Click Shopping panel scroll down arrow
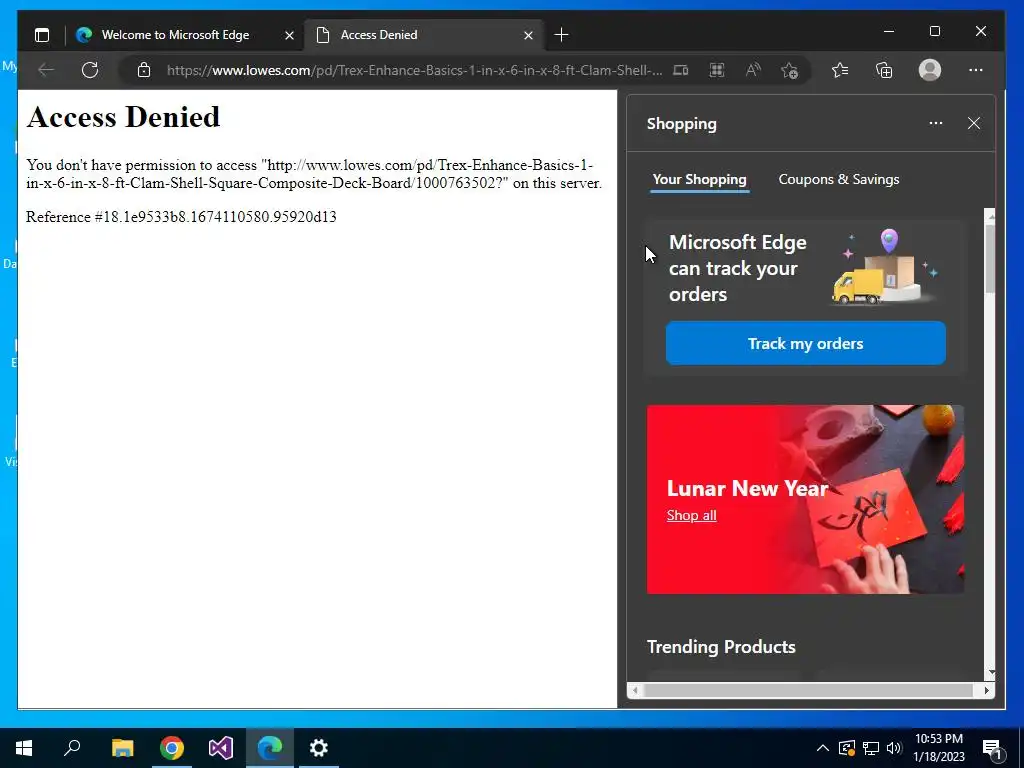Screen dimensions: 1024x768 tap(991, 673)
